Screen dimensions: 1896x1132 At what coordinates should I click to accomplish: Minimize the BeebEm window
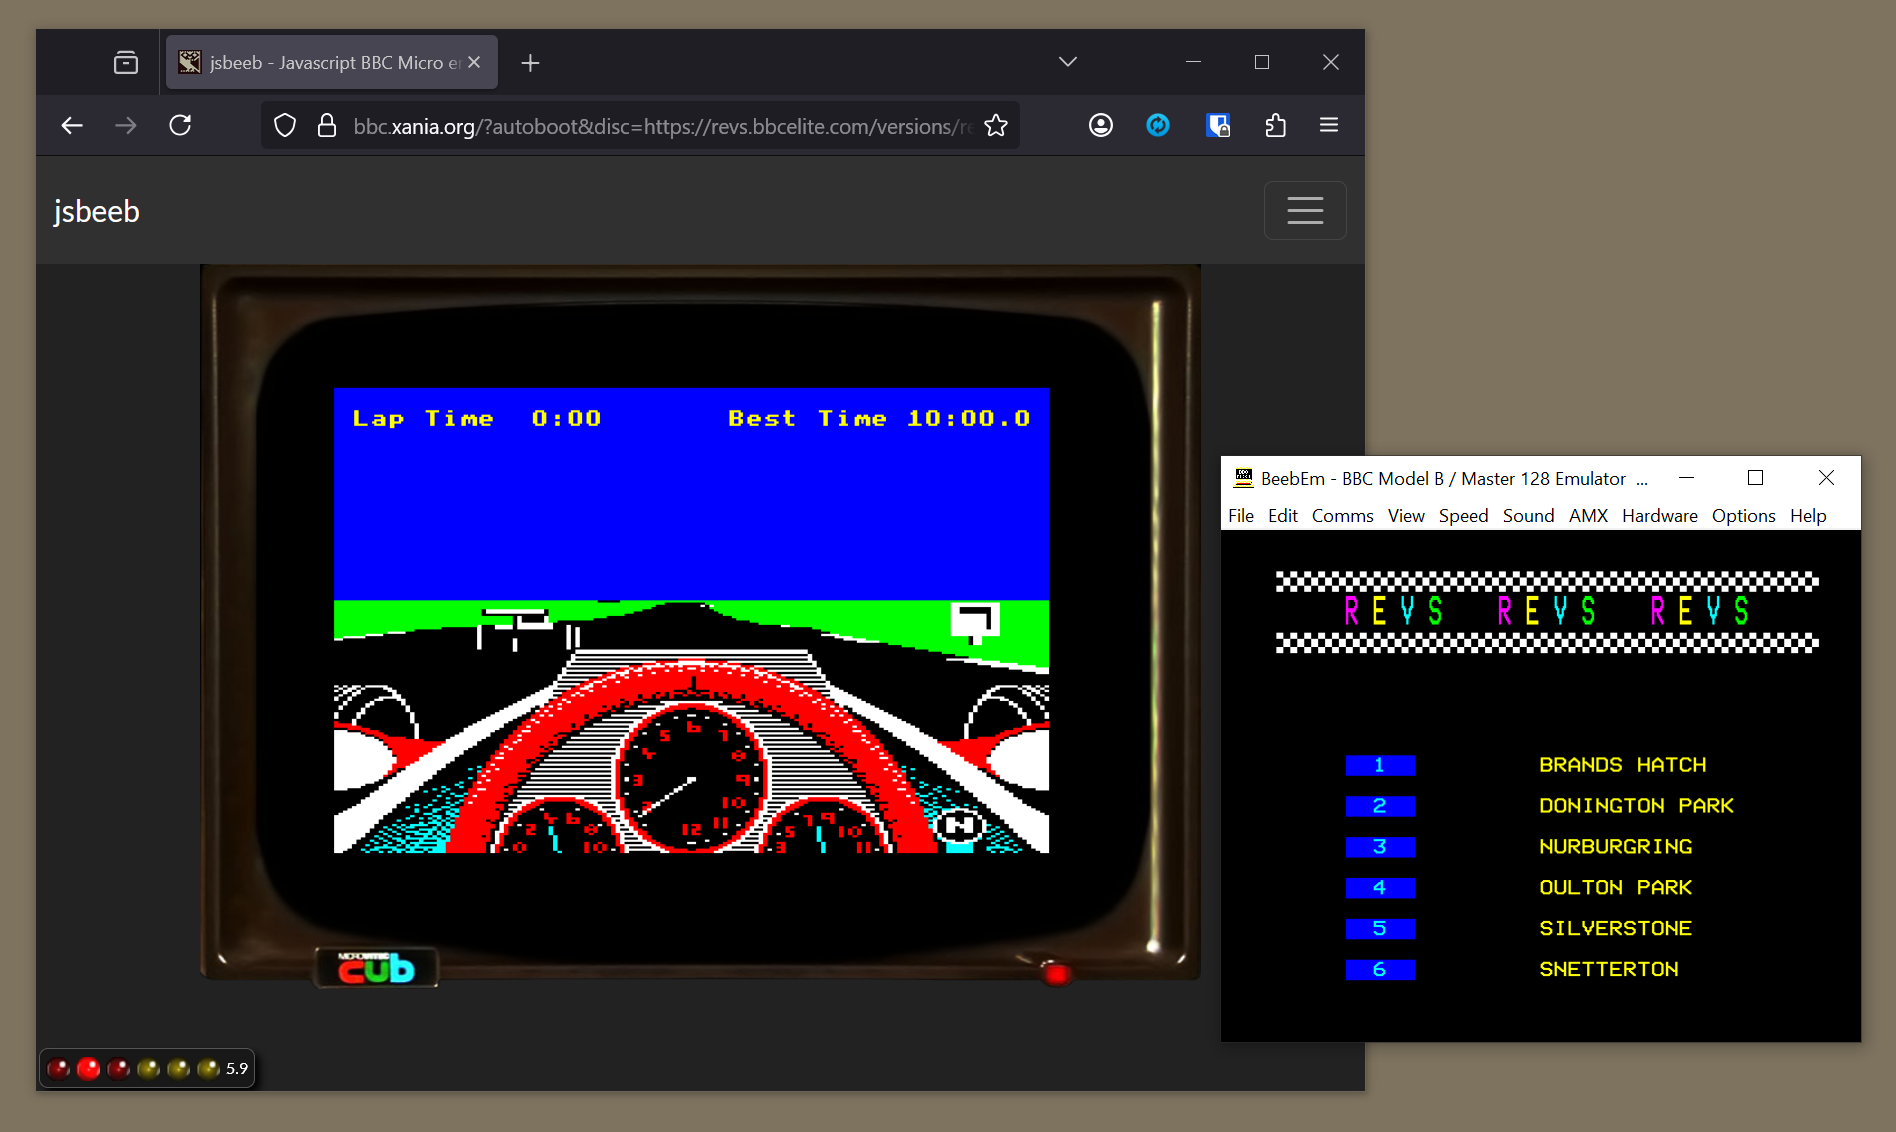coord(1686,478)
